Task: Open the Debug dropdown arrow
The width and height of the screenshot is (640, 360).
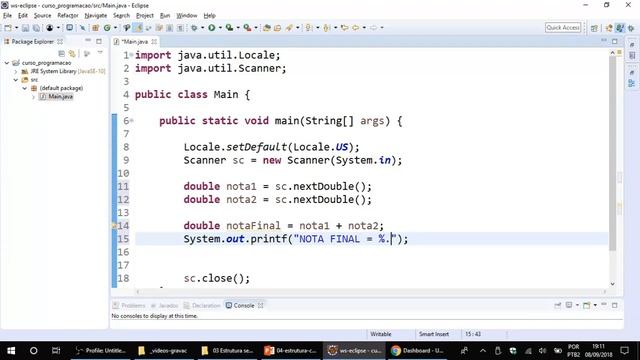Action: pyautogui.click(x=202, y=28)
